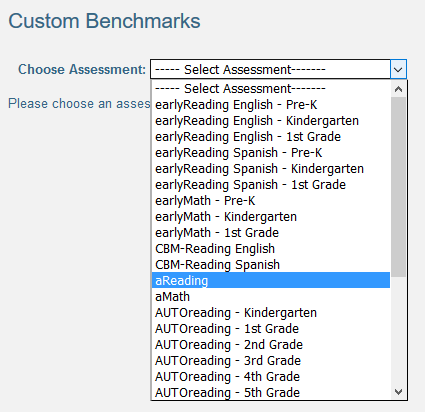The height and width of the screenshot is (412, 425).
Task: Select earlyMath - Kindergarten option
Action: click(271, 217)
